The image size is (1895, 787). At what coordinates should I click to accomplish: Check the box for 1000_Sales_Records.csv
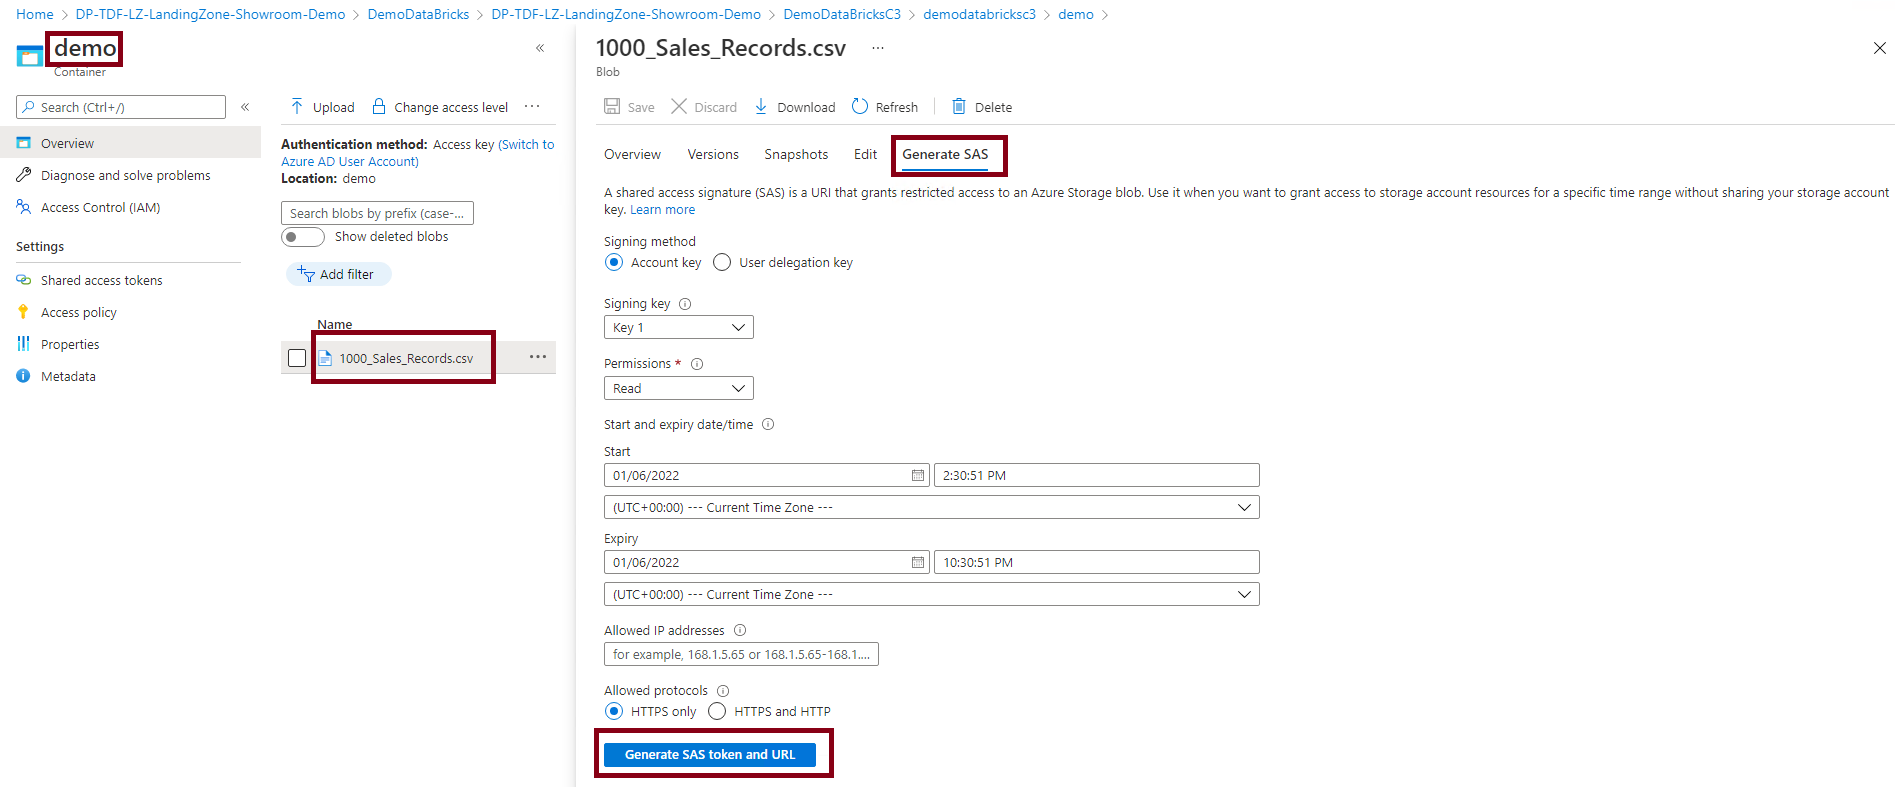[297, 358]
